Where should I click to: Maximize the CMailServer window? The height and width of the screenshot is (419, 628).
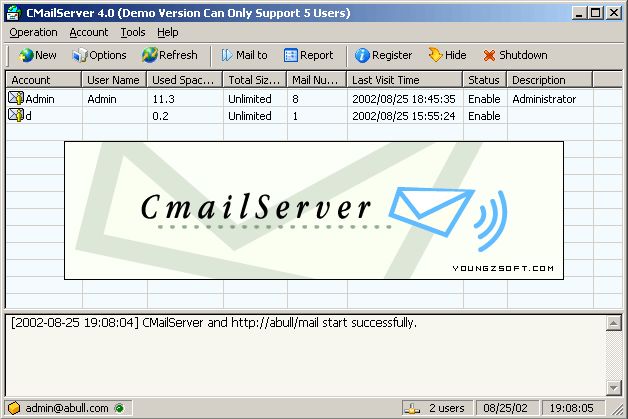(x=596, y=13)
